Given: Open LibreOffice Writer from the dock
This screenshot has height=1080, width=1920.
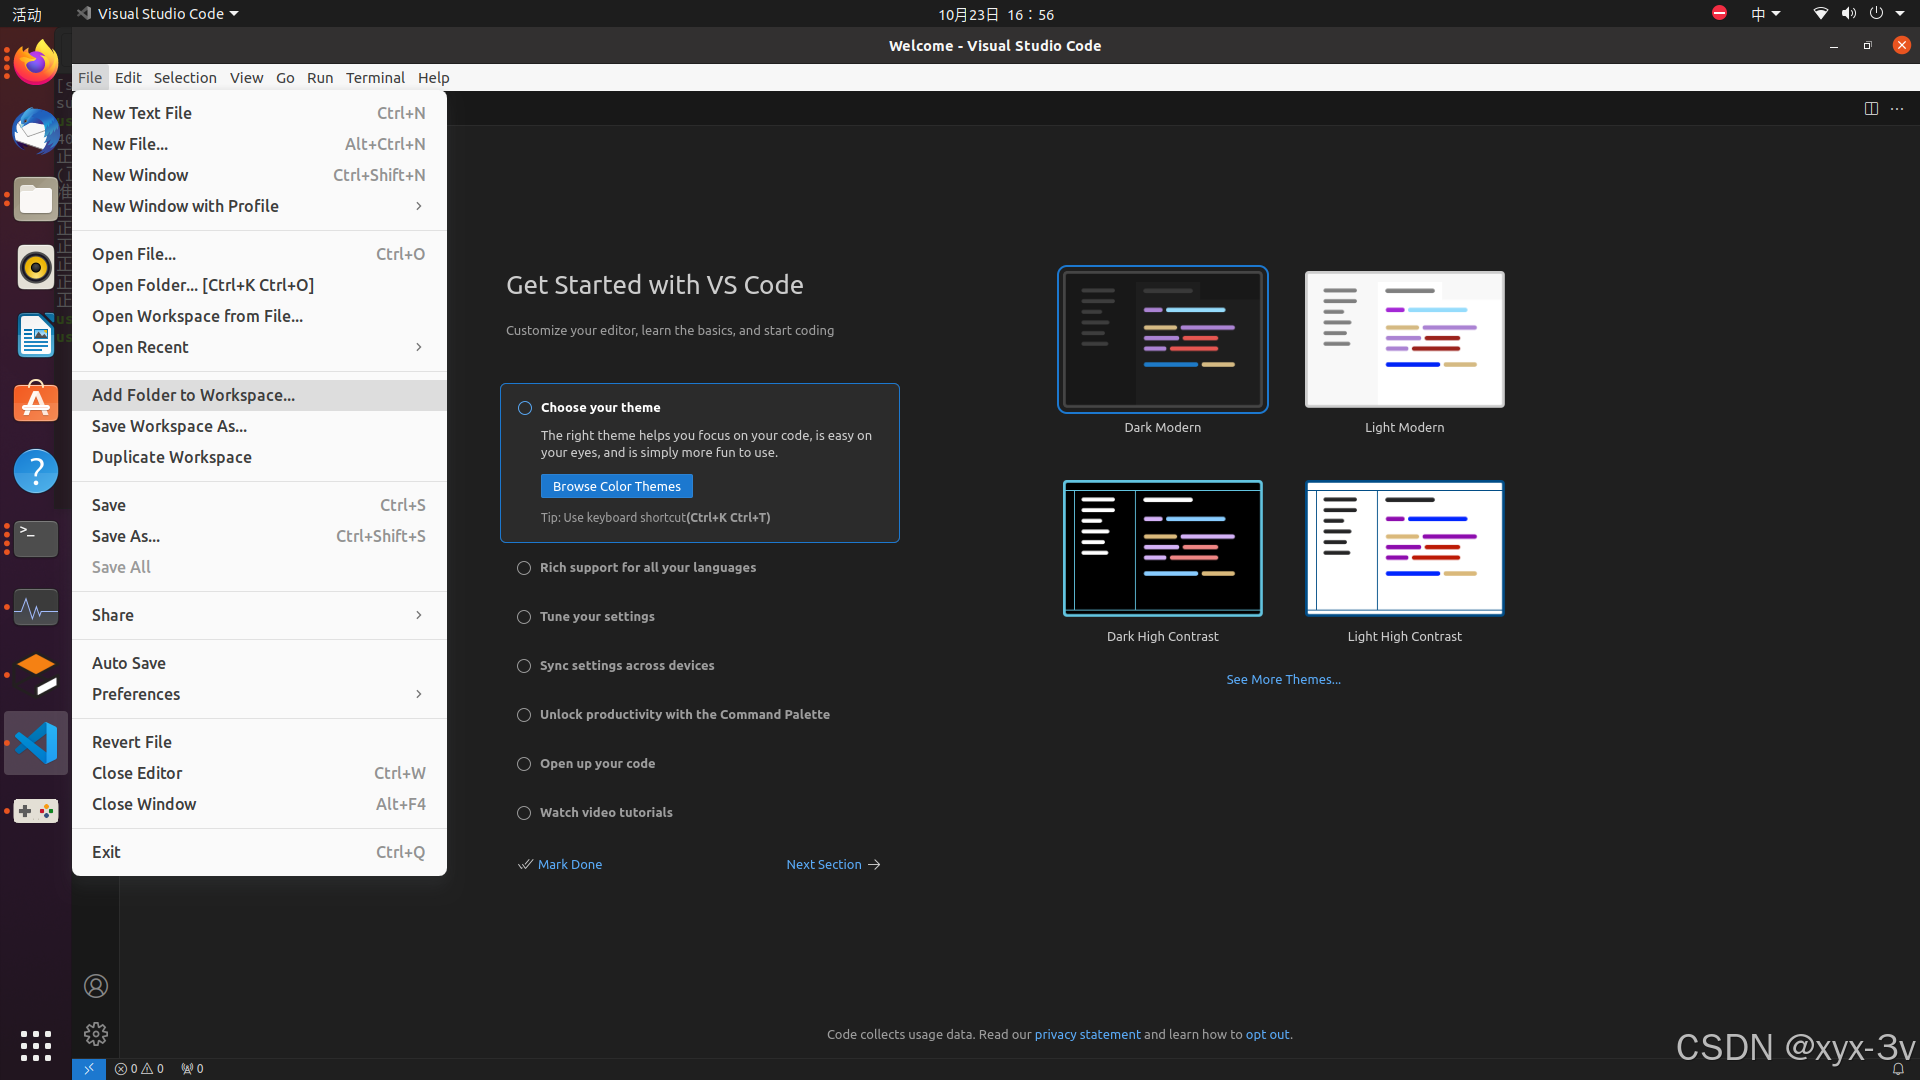Looking at the screenshot, I should click(36, 335).
